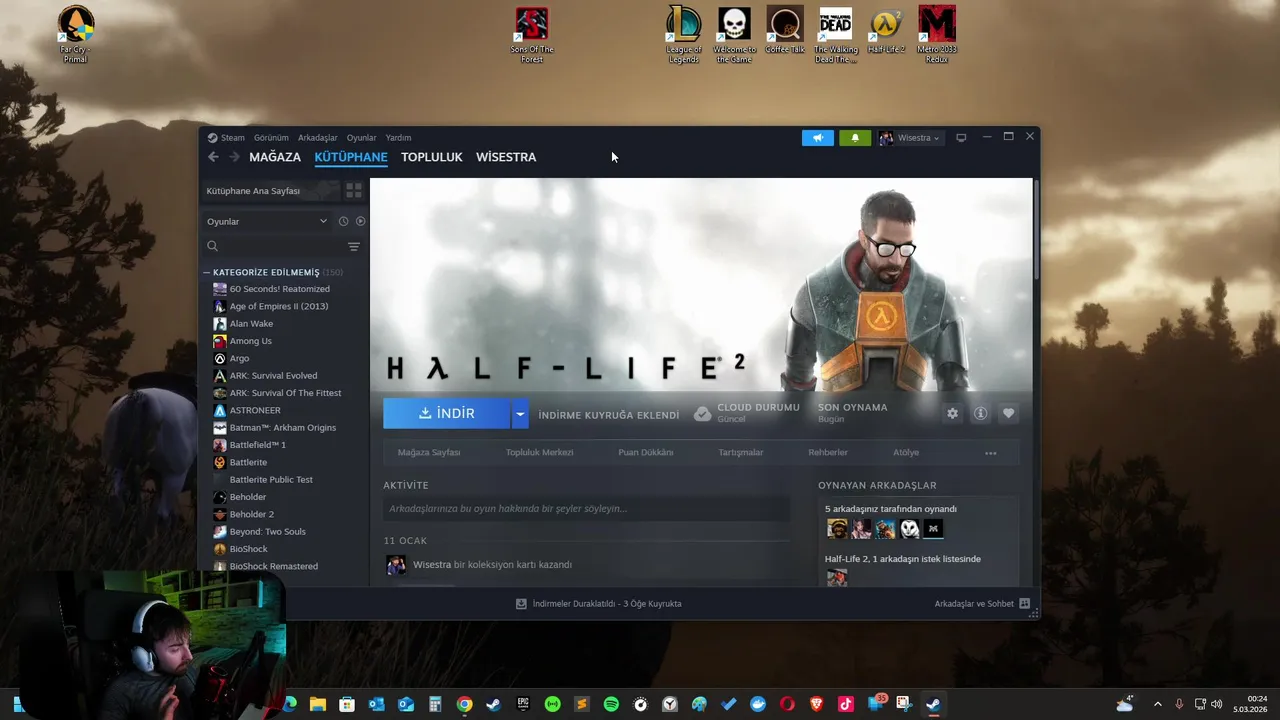This screenshot has height=720, width=1280.
Task: Click the Steam announcements megaphone icon
Action: pyautogui.click(x=817, y=138)
